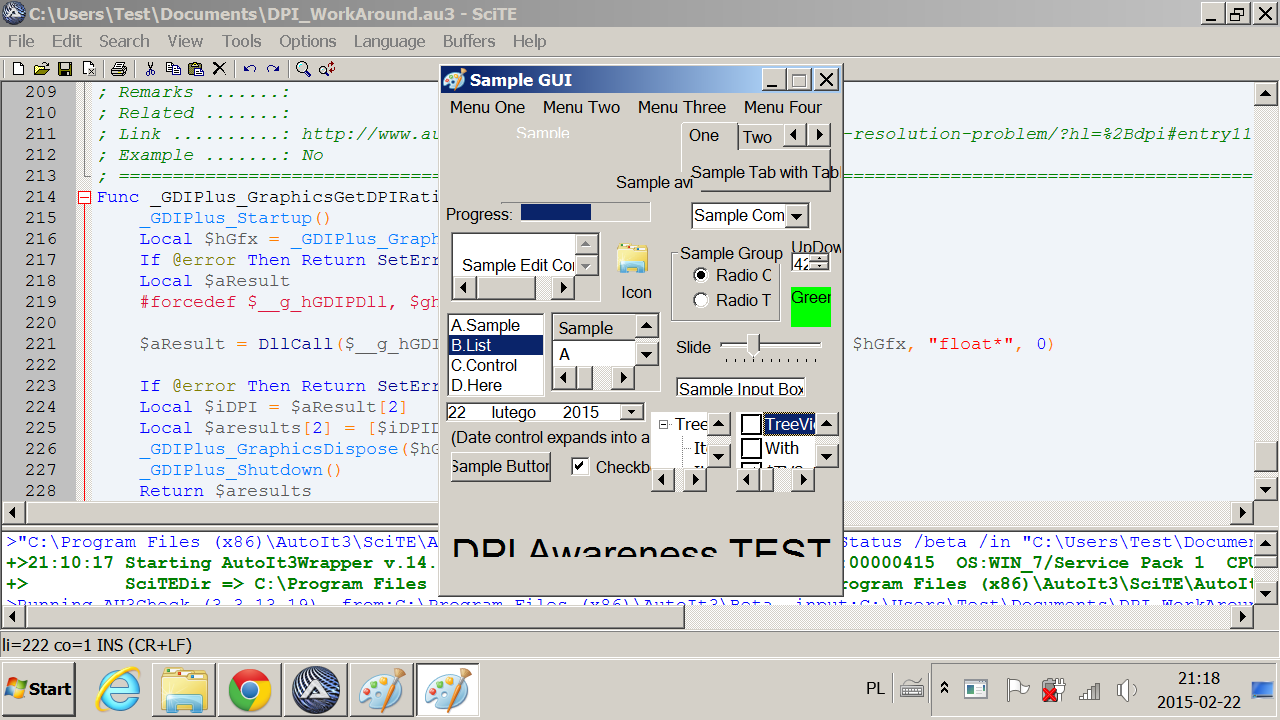Open Replace with the magnifier-arrows icon
This screenshot has height=720, width=1280.
coord(326,69)
